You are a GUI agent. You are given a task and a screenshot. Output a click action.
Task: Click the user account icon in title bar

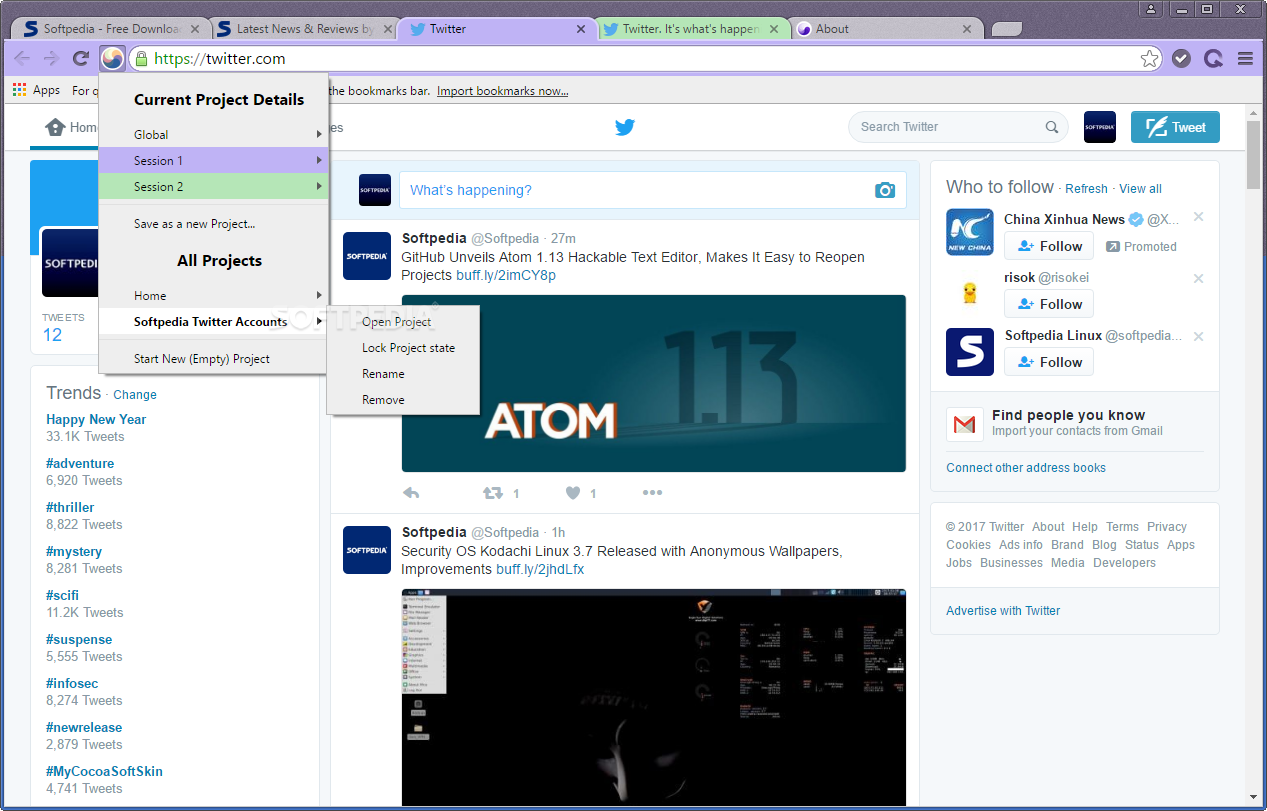click(1151, 9)
